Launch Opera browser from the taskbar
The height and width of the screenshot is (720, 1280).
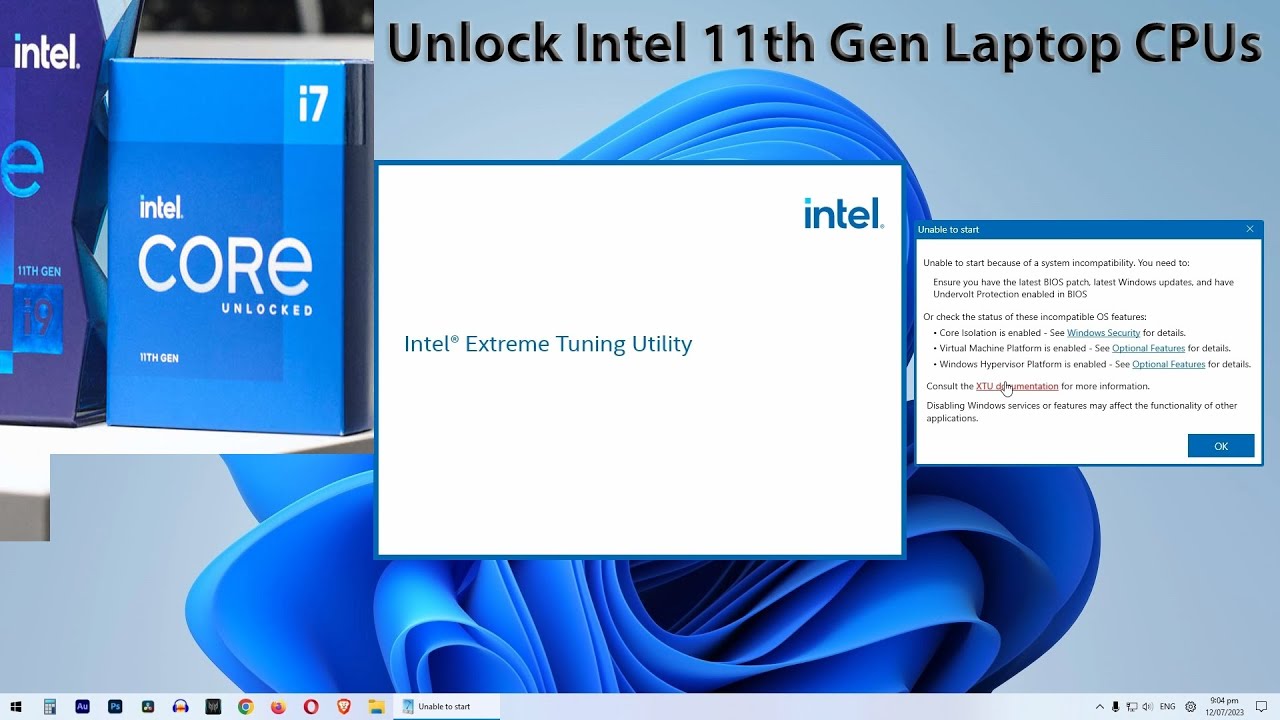(x=311, y=706)
